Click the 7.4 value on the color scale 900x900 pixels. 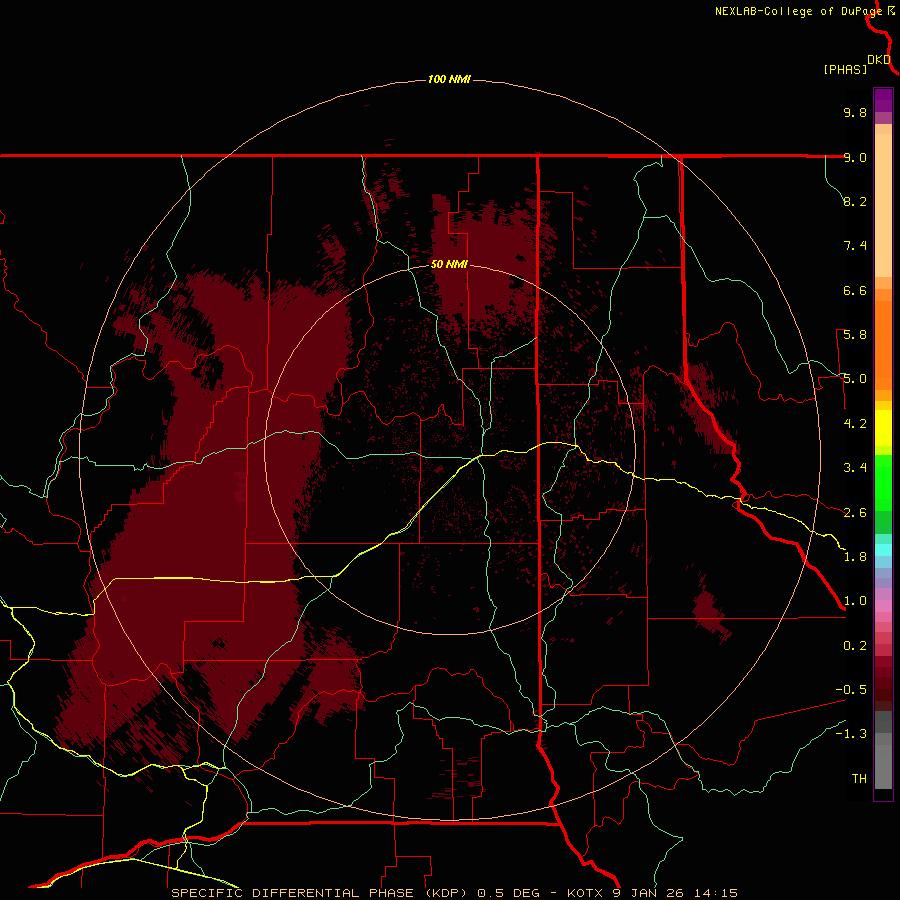click(x=855, y=246)
